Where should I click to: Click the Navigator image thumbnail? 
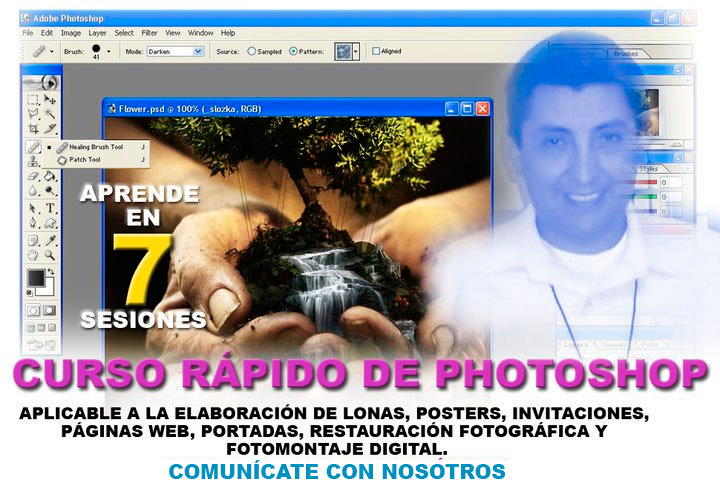pos(647,112)
